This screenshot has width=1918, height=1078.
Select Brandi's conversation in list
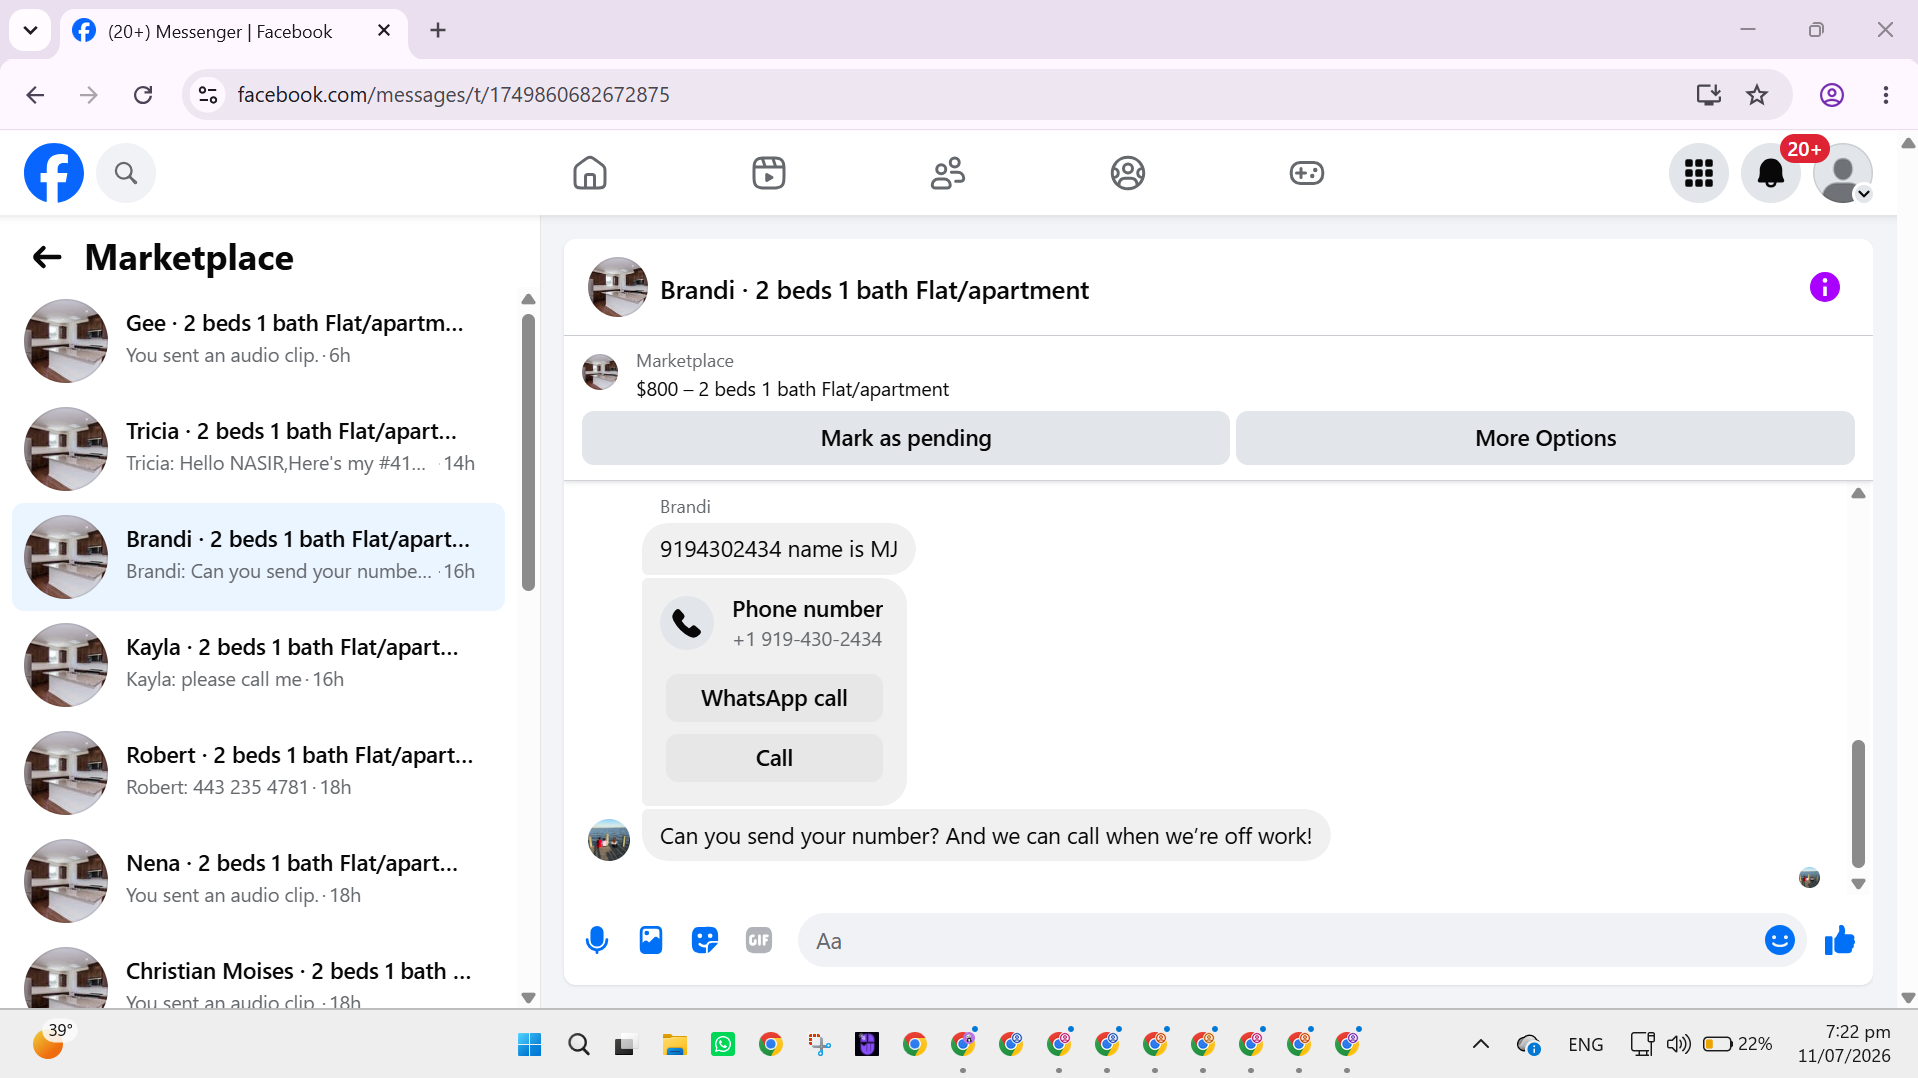click(258, 557)
